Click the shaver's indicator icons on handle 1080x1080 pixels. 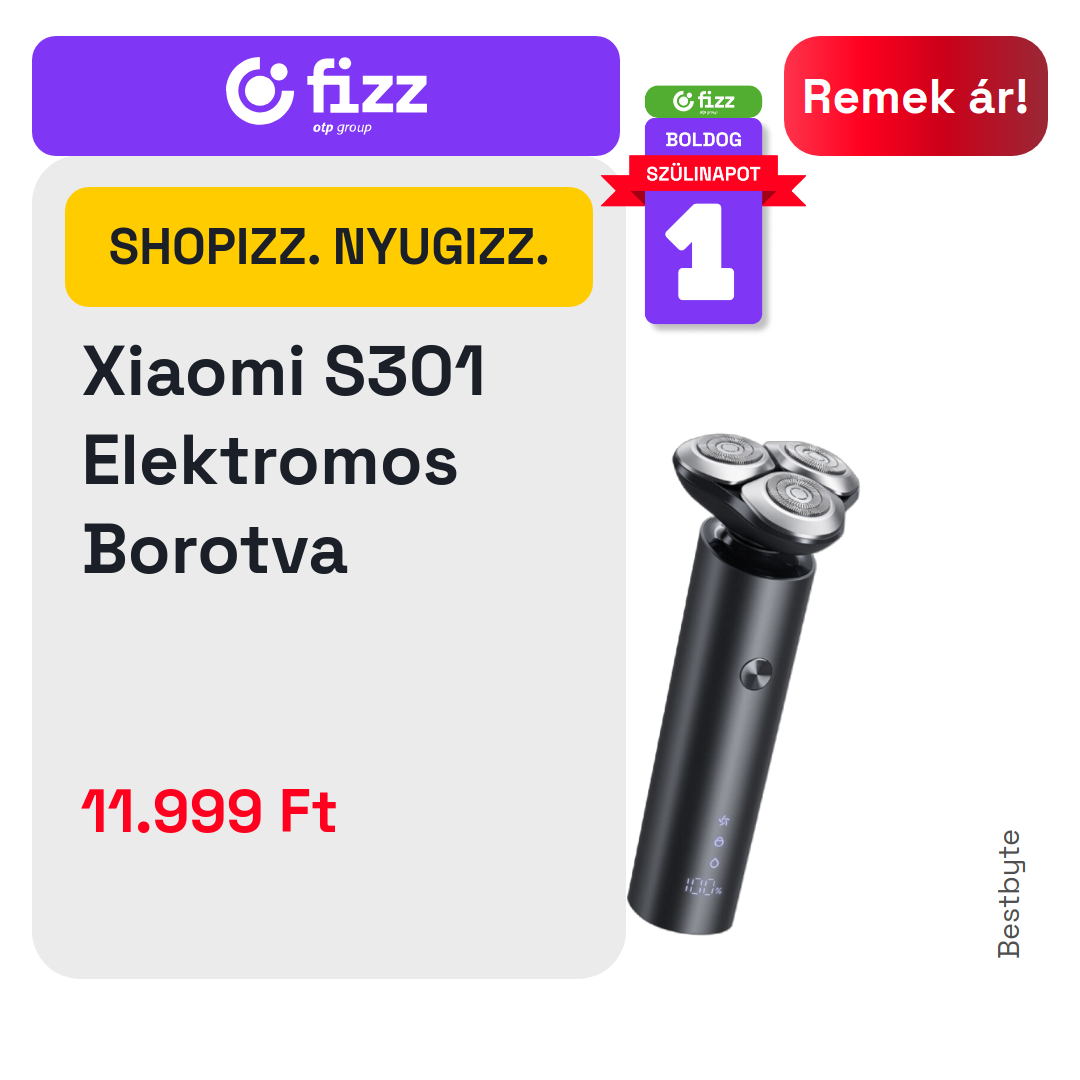click(x=719, y=842)
